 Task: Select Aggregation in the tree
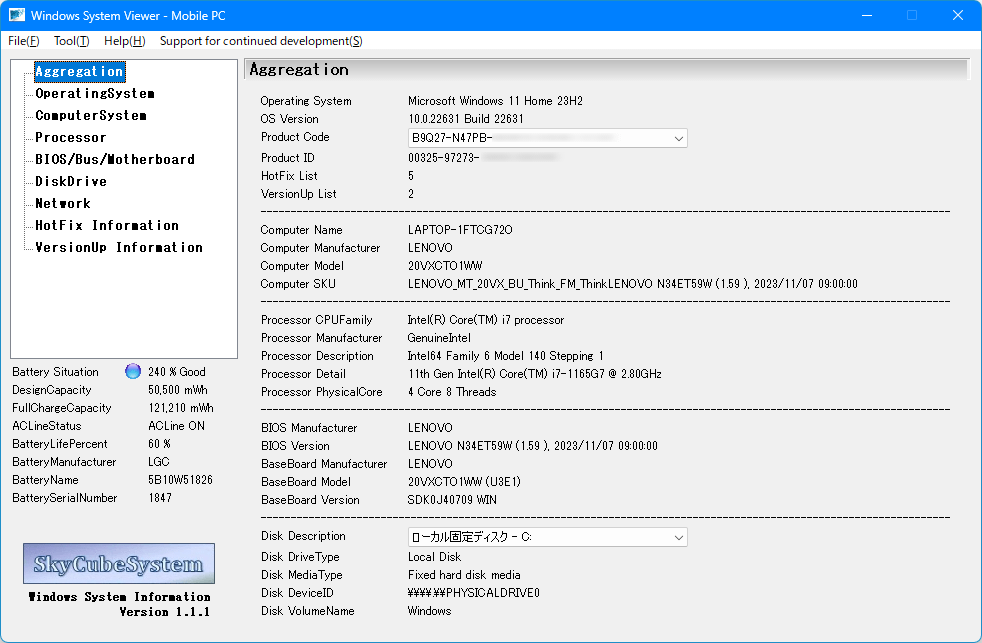tap(80, 71)
